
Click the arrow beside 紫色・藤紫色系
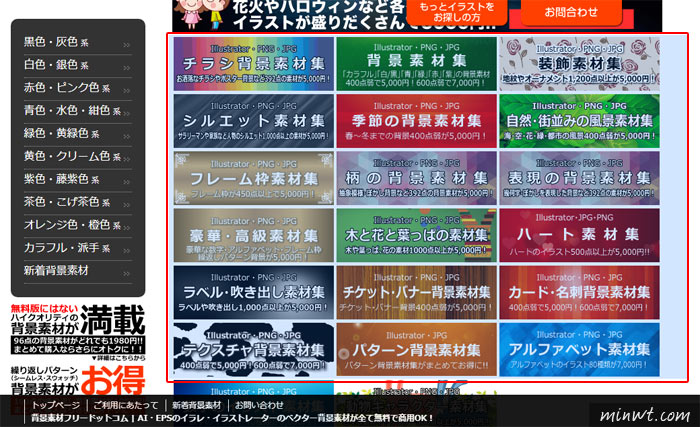pos(126,182)
